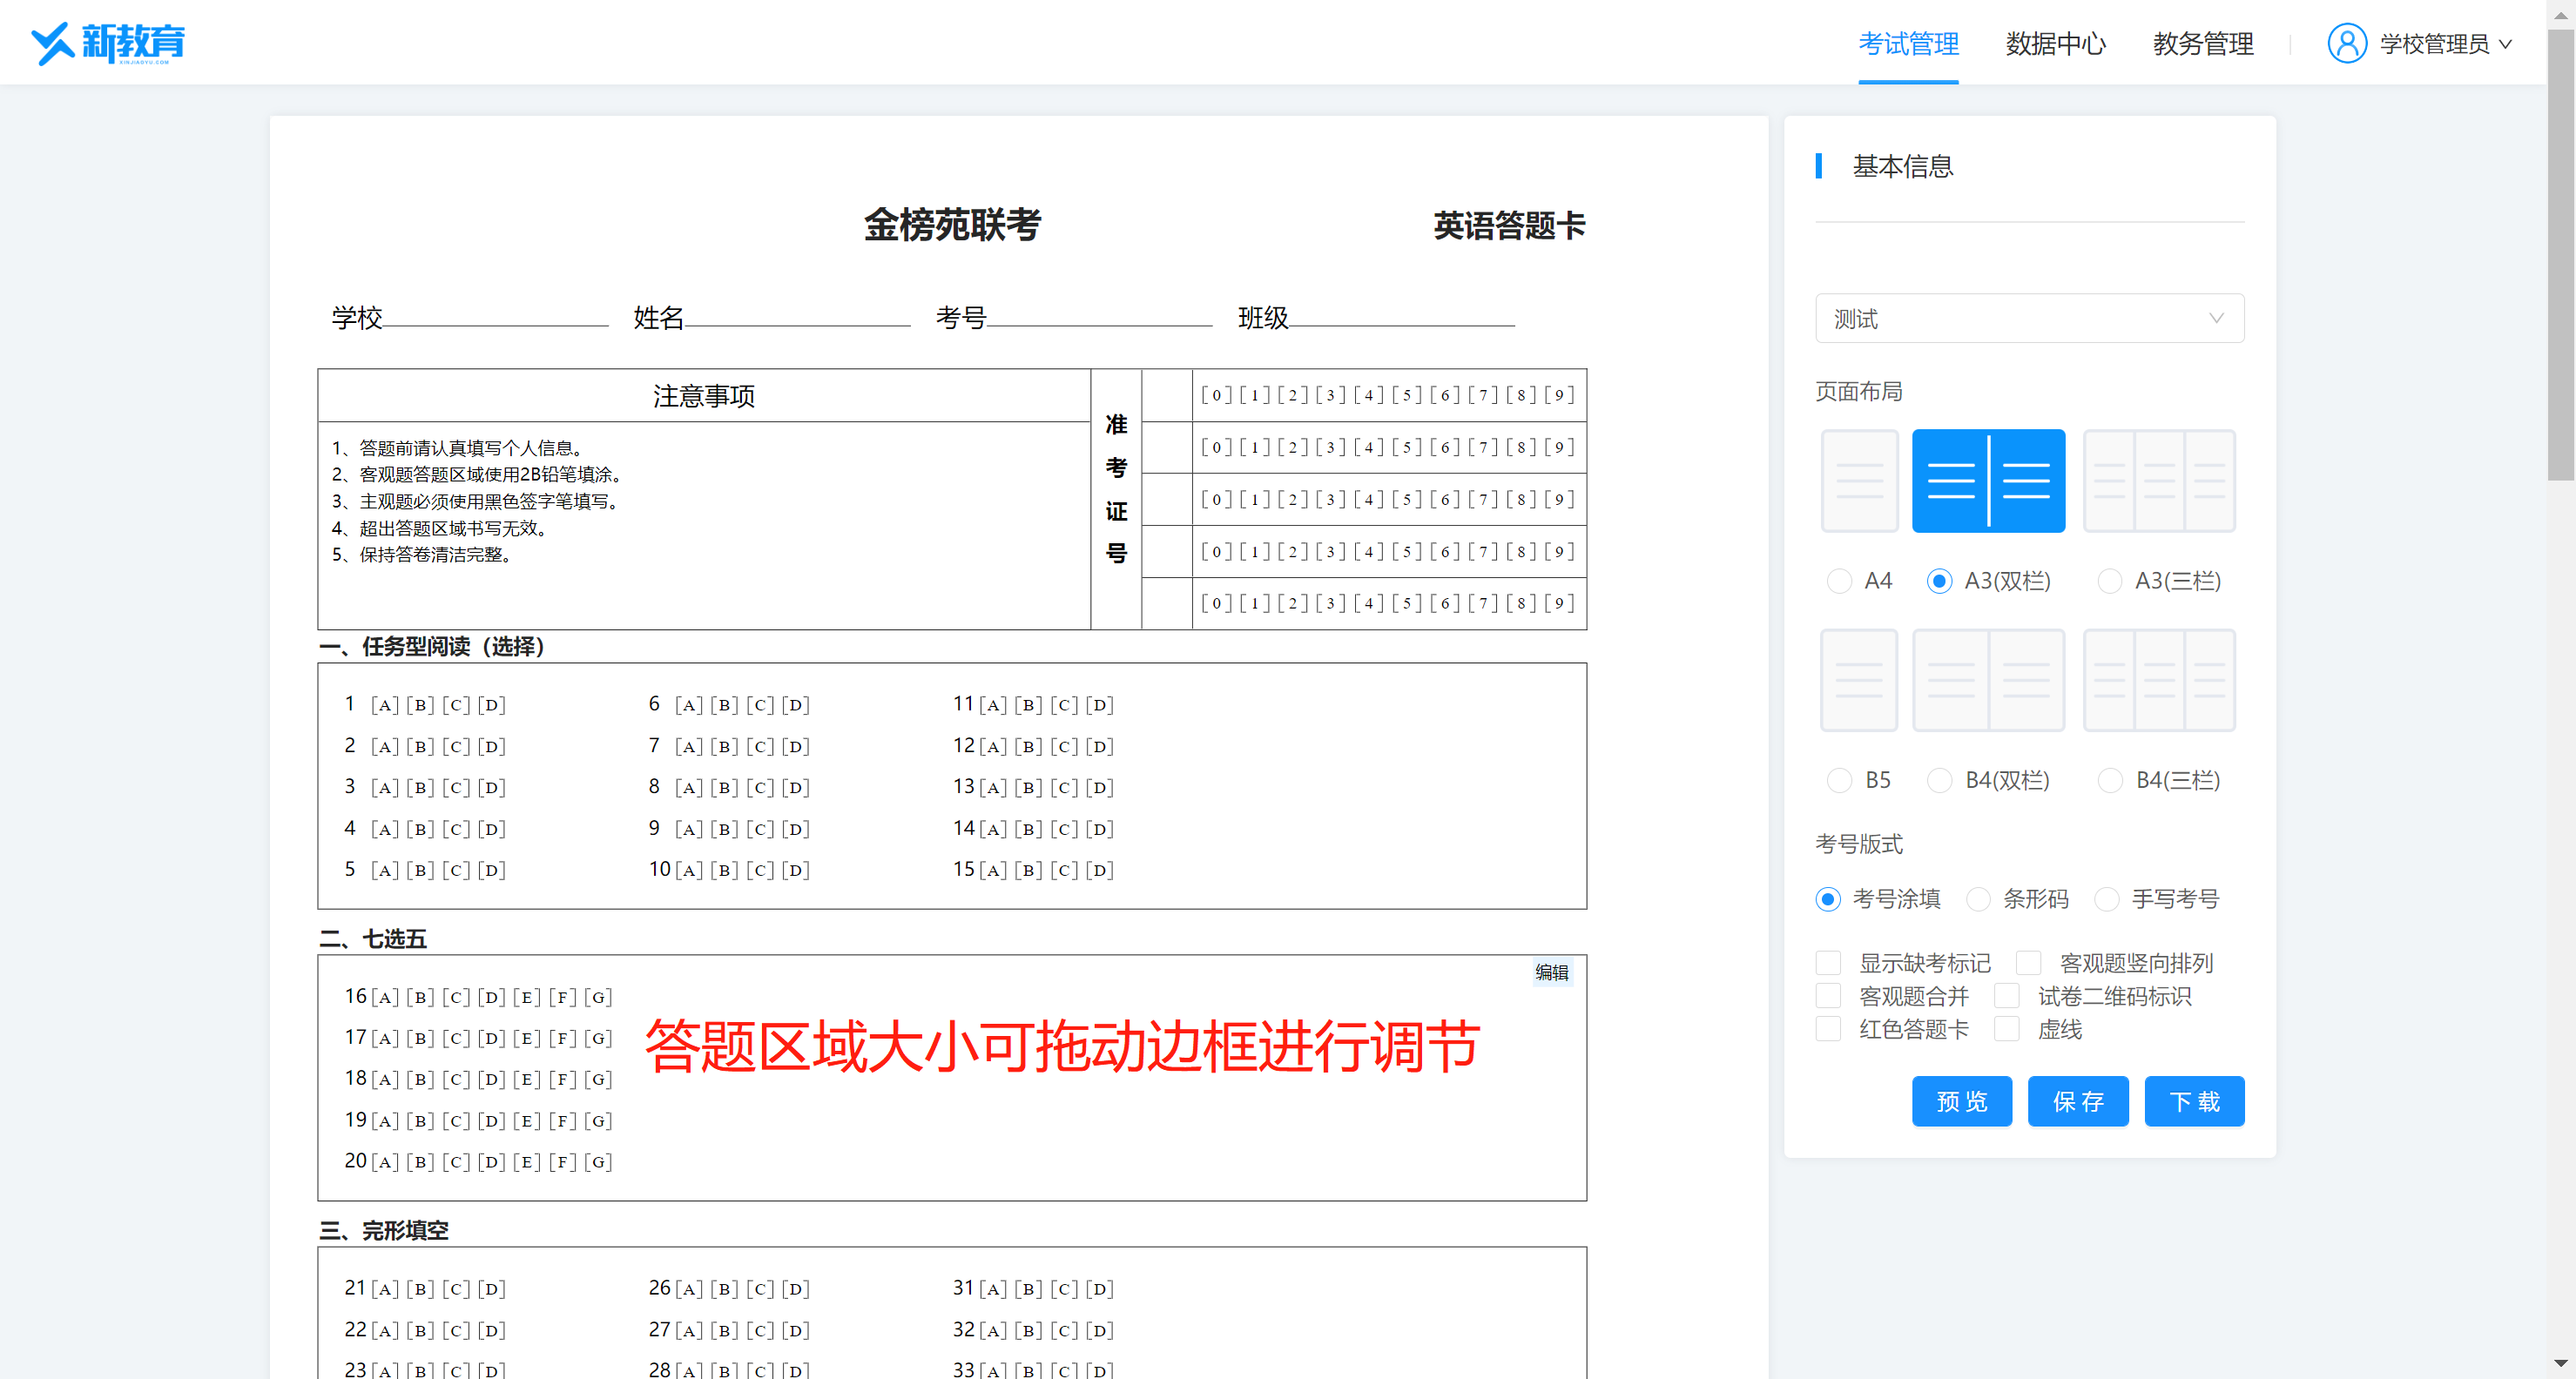This screenshot has width=2576, height=1379.
Task: Click the user avatar icon
Action: pos(2346,44)
